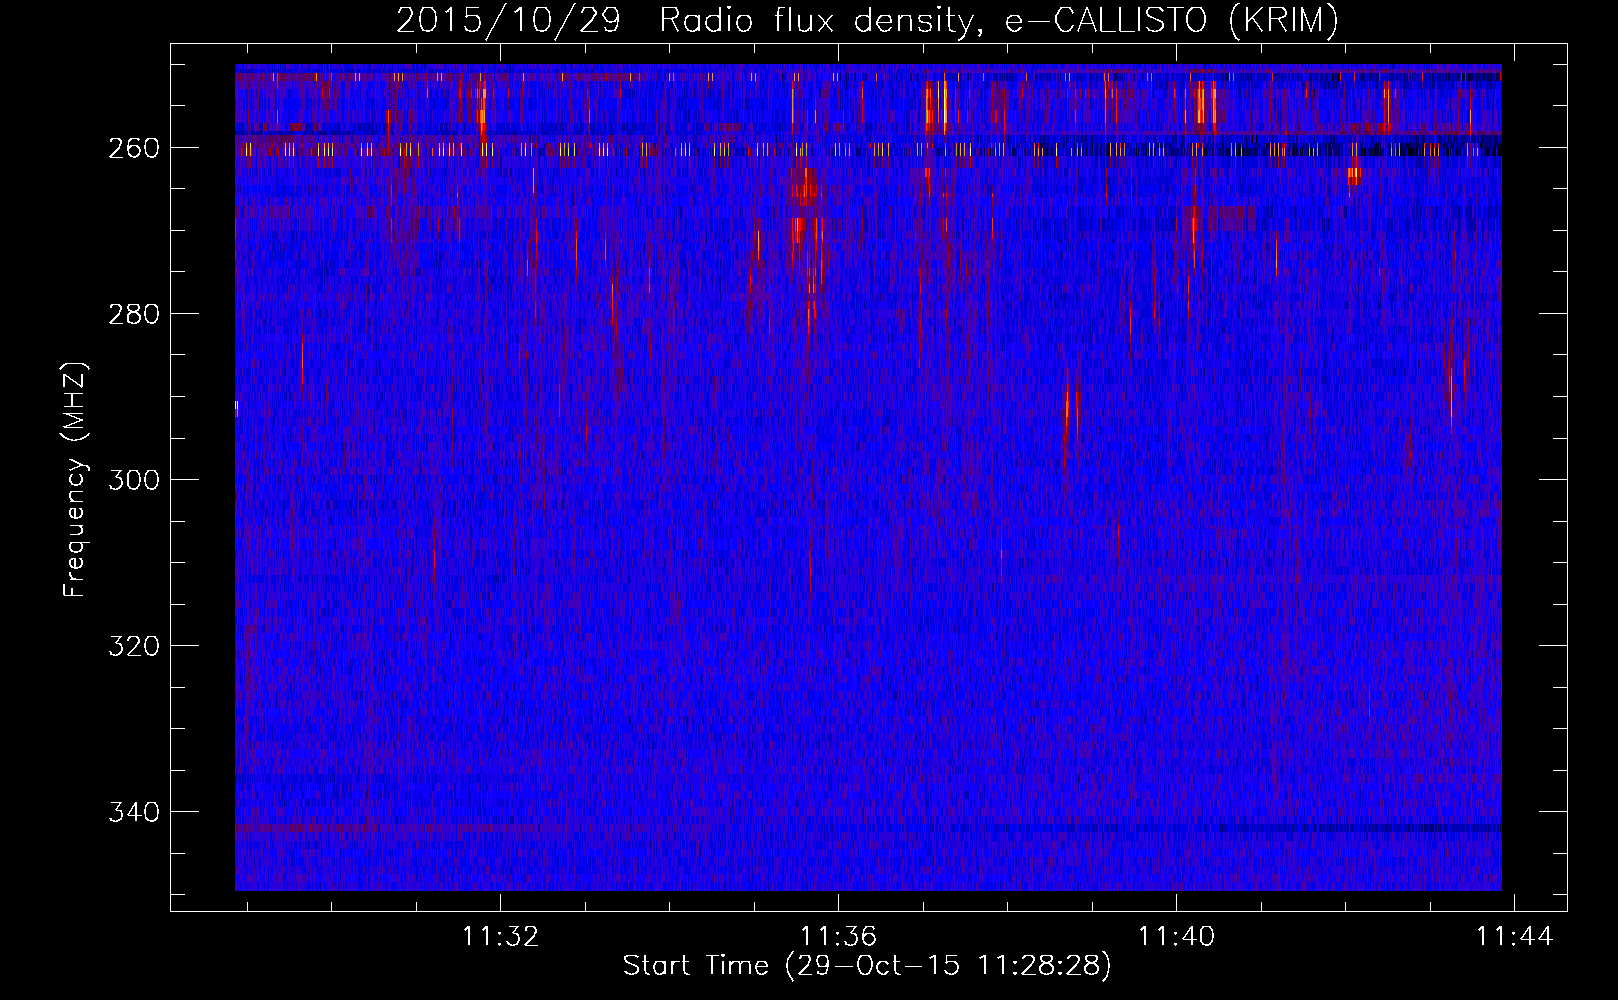Click the 300 frequency tick label
The image size is (1618, 1000).
(134, 480)
